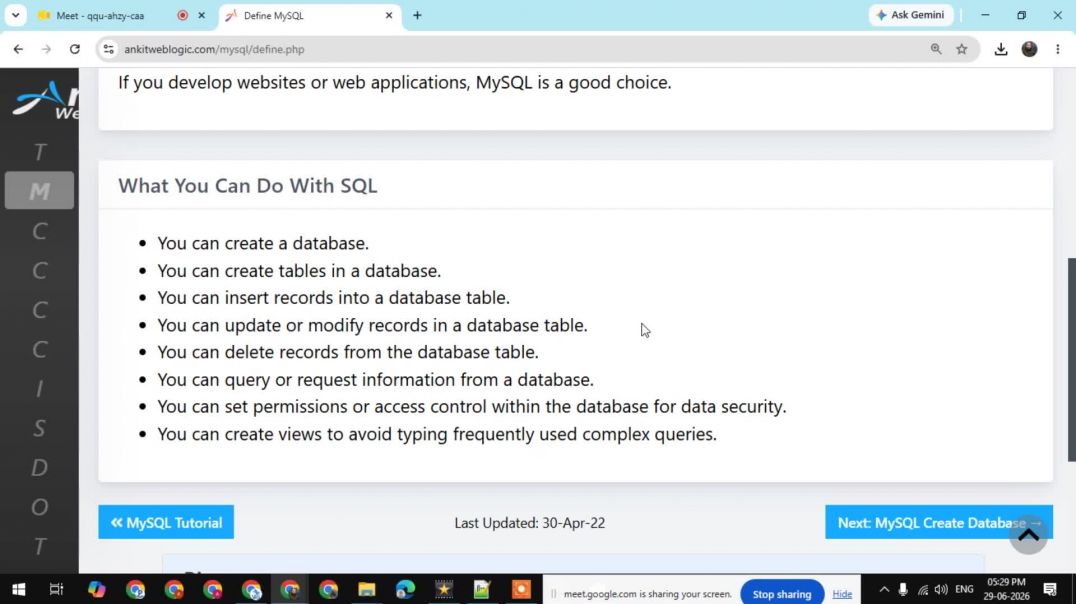Close the Meet qqu-ahzy-caa tab
Screen dimensions: 1076x604
coord(201,15)
